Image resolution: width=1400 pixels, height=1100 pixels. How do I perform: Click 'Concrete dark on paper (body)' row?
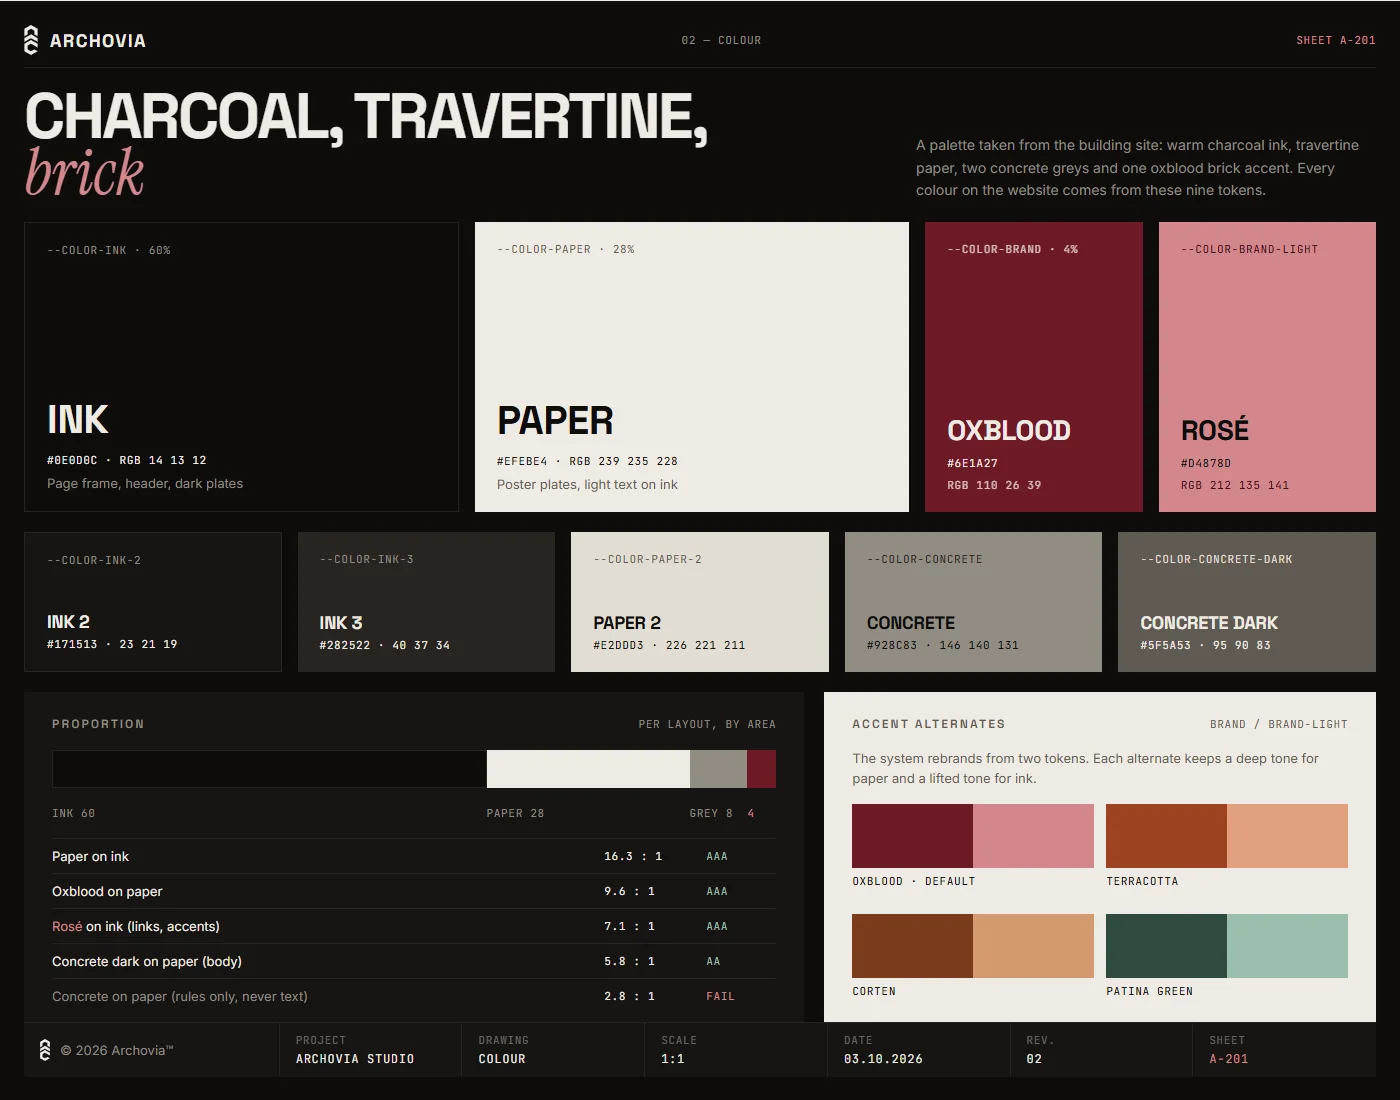(x=414, y=961)
